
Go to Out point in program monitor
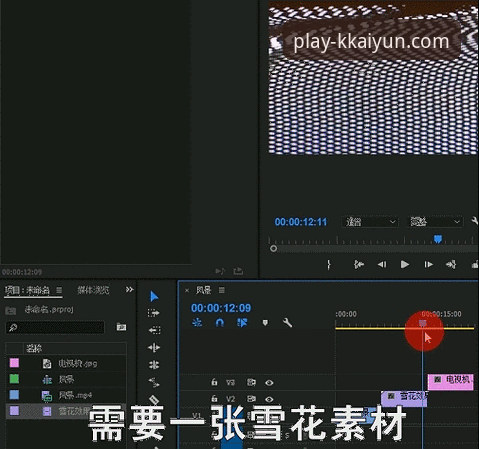click(451, 264)
